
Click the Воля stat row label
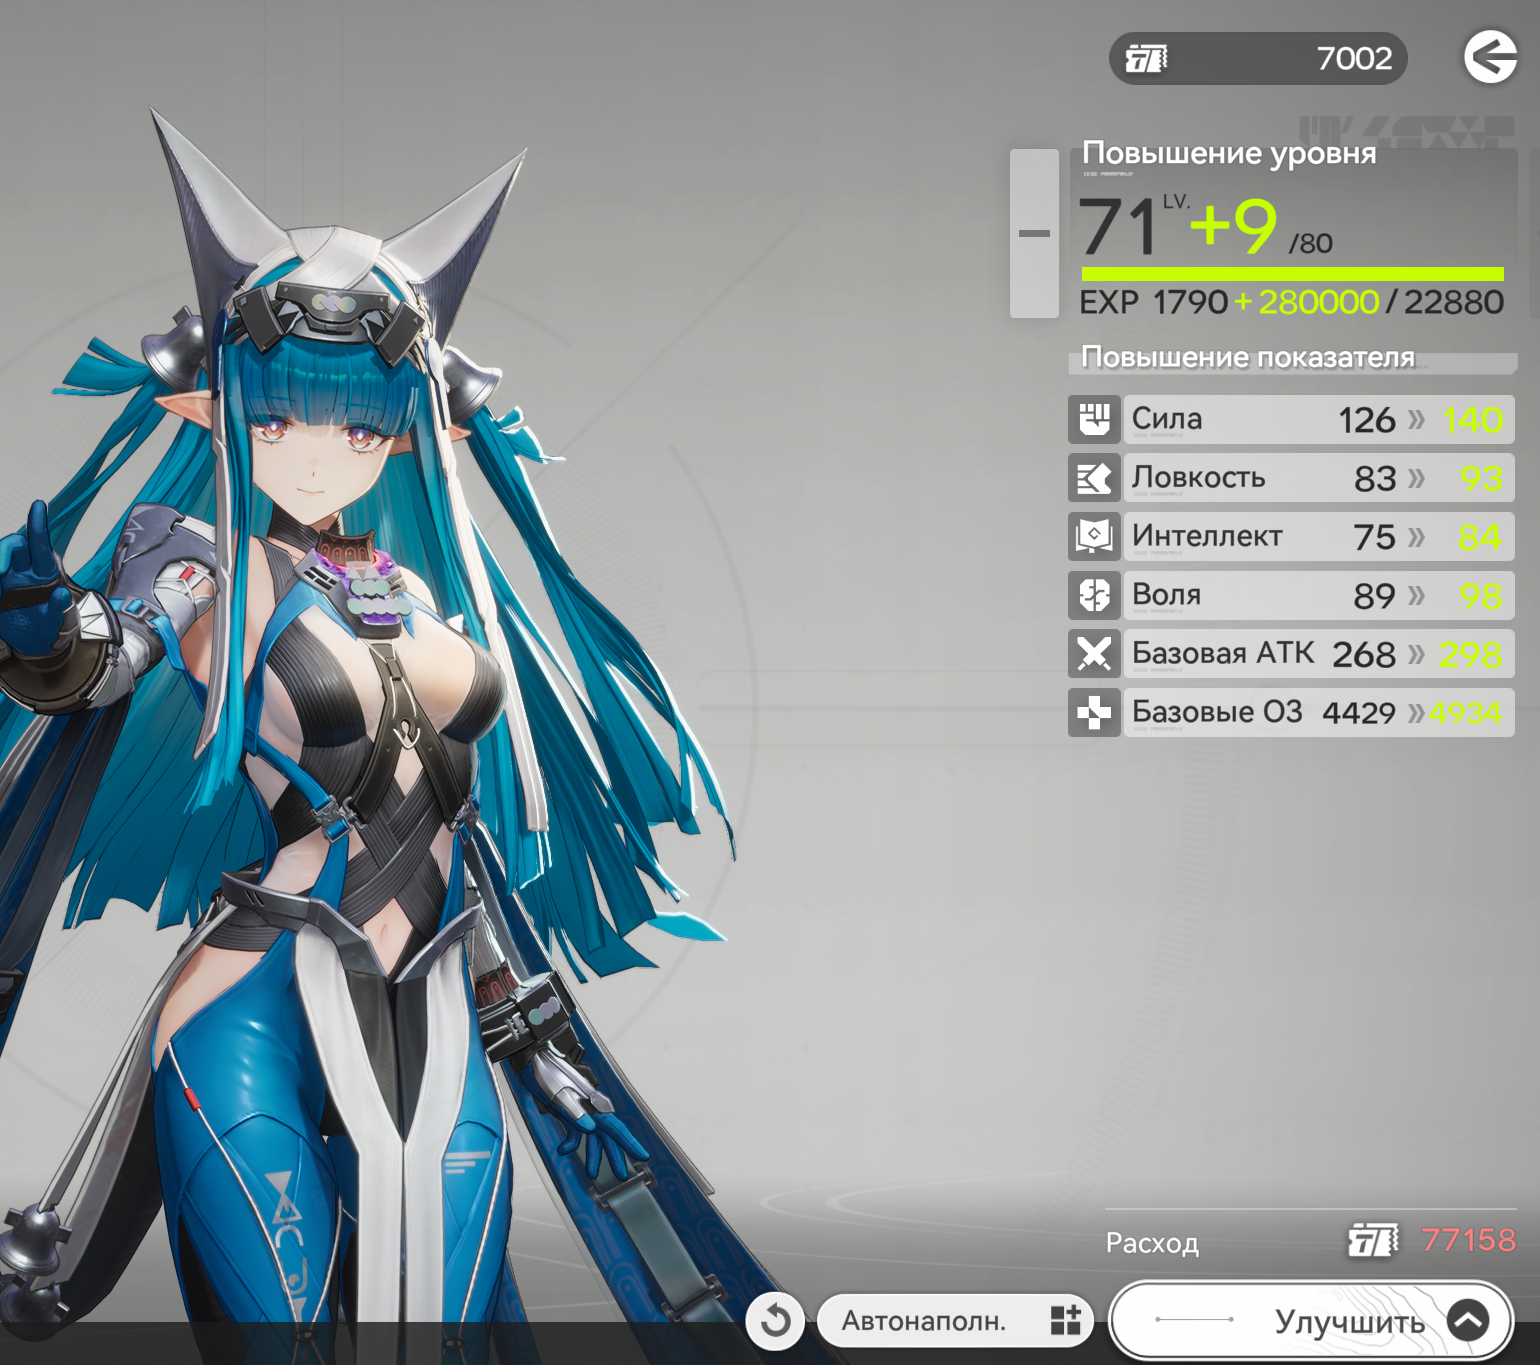click(1166, 595)
